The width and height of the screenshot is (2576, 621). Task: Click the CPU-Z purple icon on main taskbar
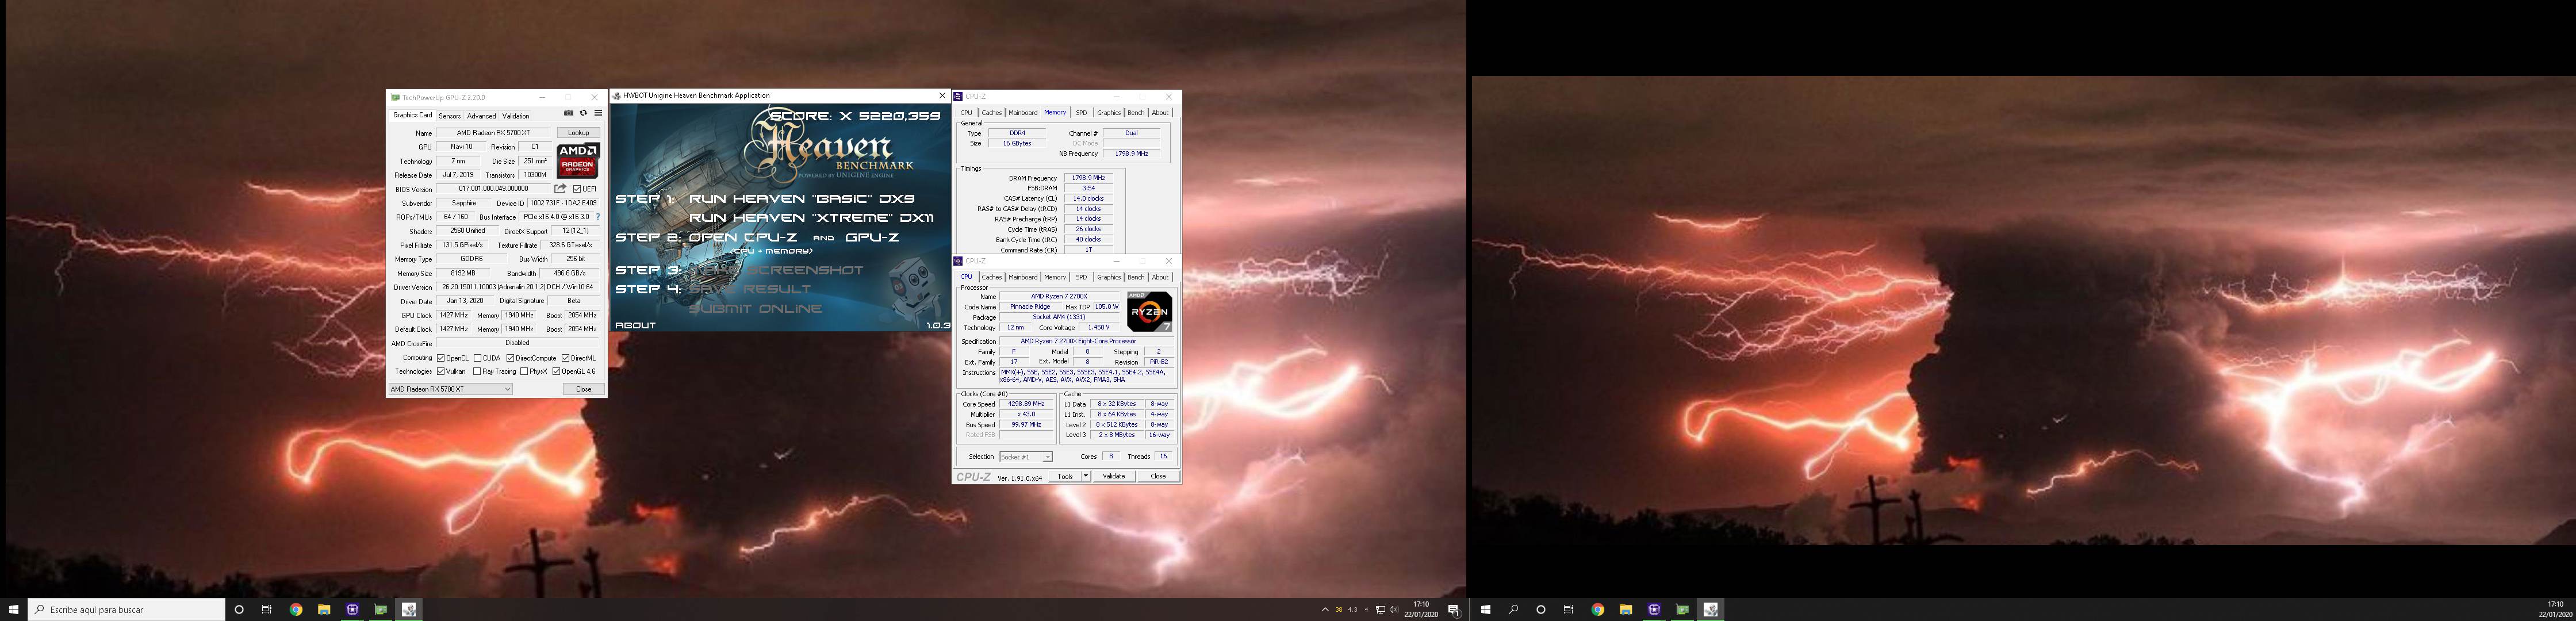352,609
